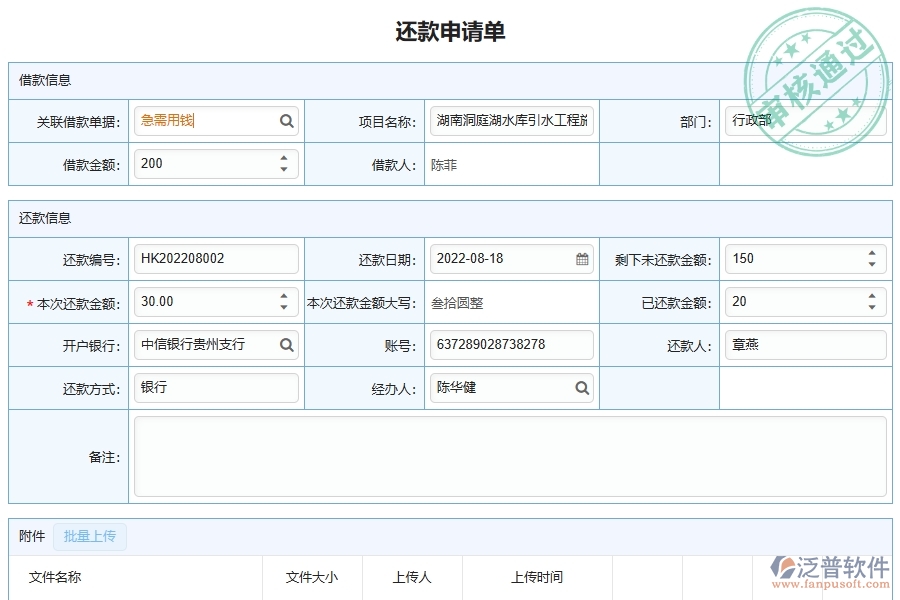Screen dimensions: 900x600
Task: Click the 还款方式 field showing 银行
Action: point(216,387)
